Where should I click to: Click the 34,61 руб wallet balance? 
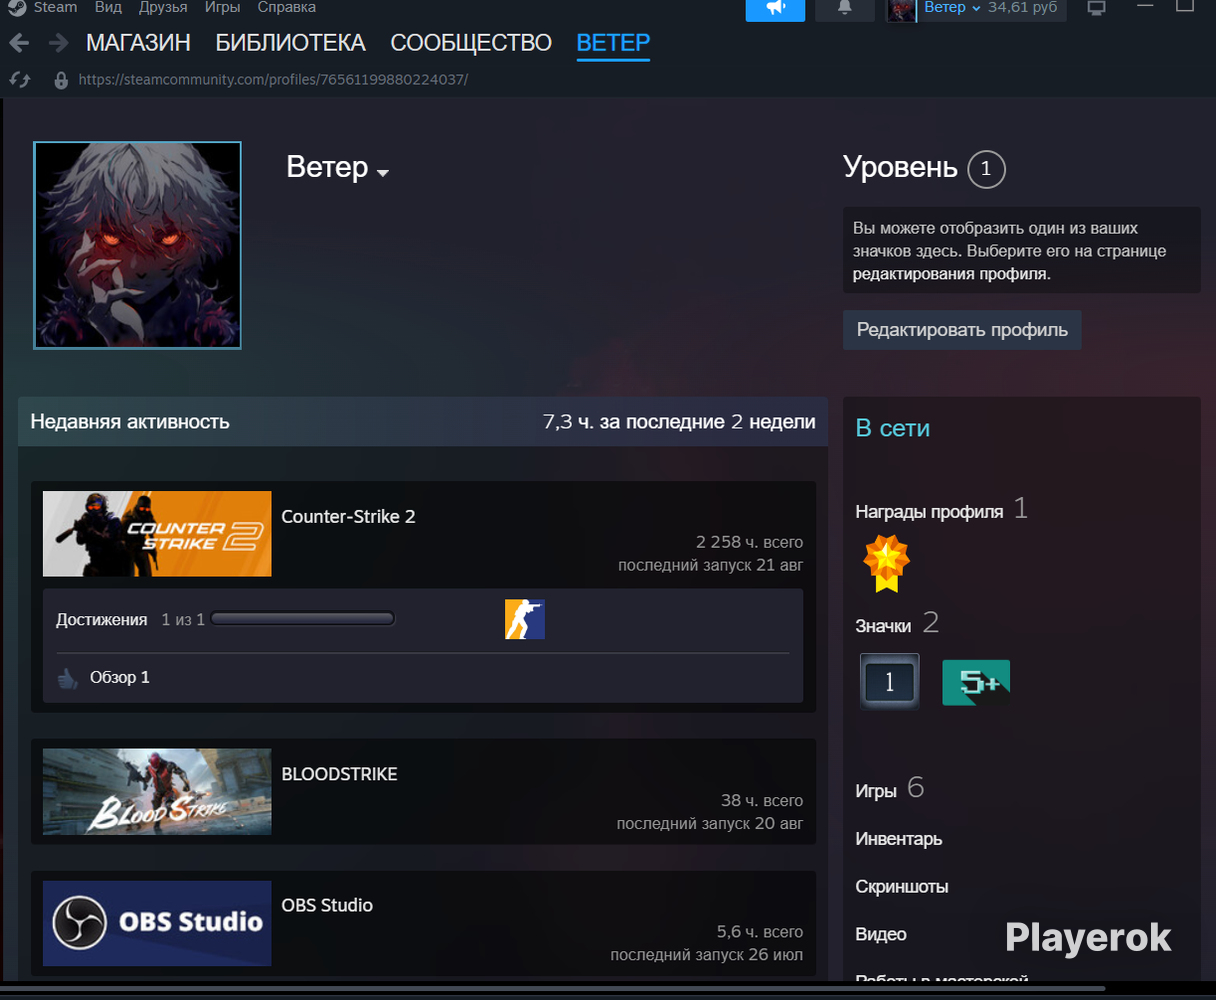pyautogui.click(x=1022, y=8)
